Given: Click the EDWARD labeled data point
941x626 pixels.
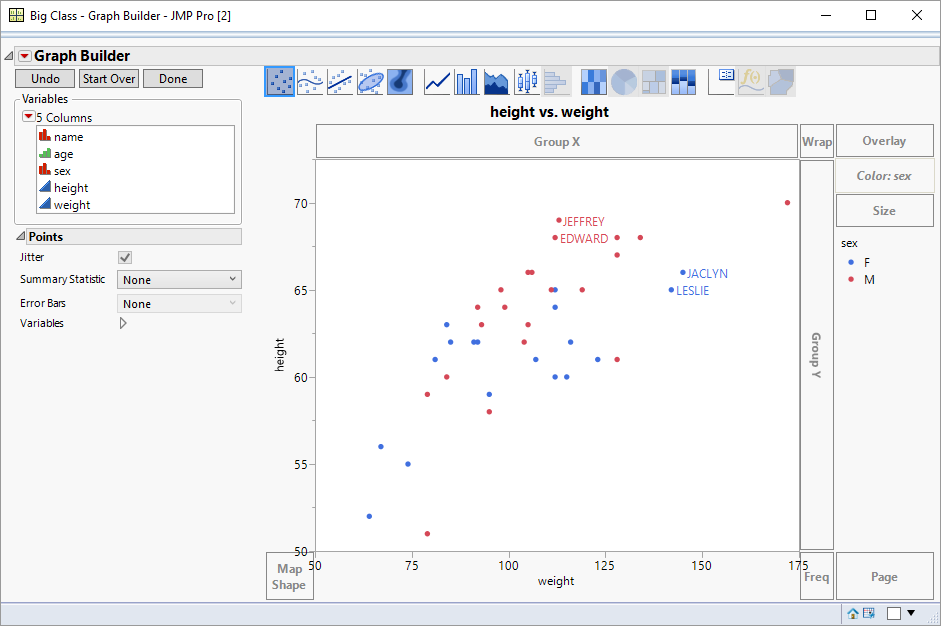Looking at the screenshot, I should [555, 238].
